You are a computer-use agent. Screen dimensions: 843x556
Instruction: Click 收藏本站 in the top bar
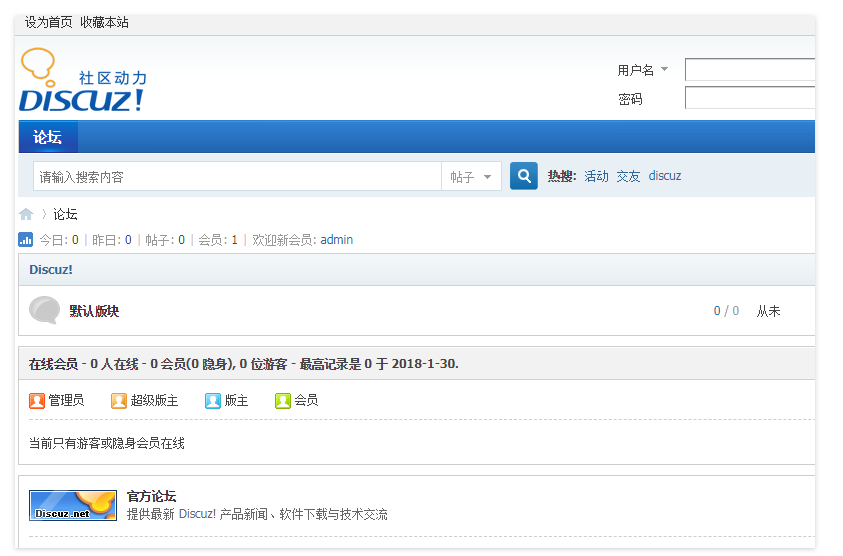click(x=104, y=22)
